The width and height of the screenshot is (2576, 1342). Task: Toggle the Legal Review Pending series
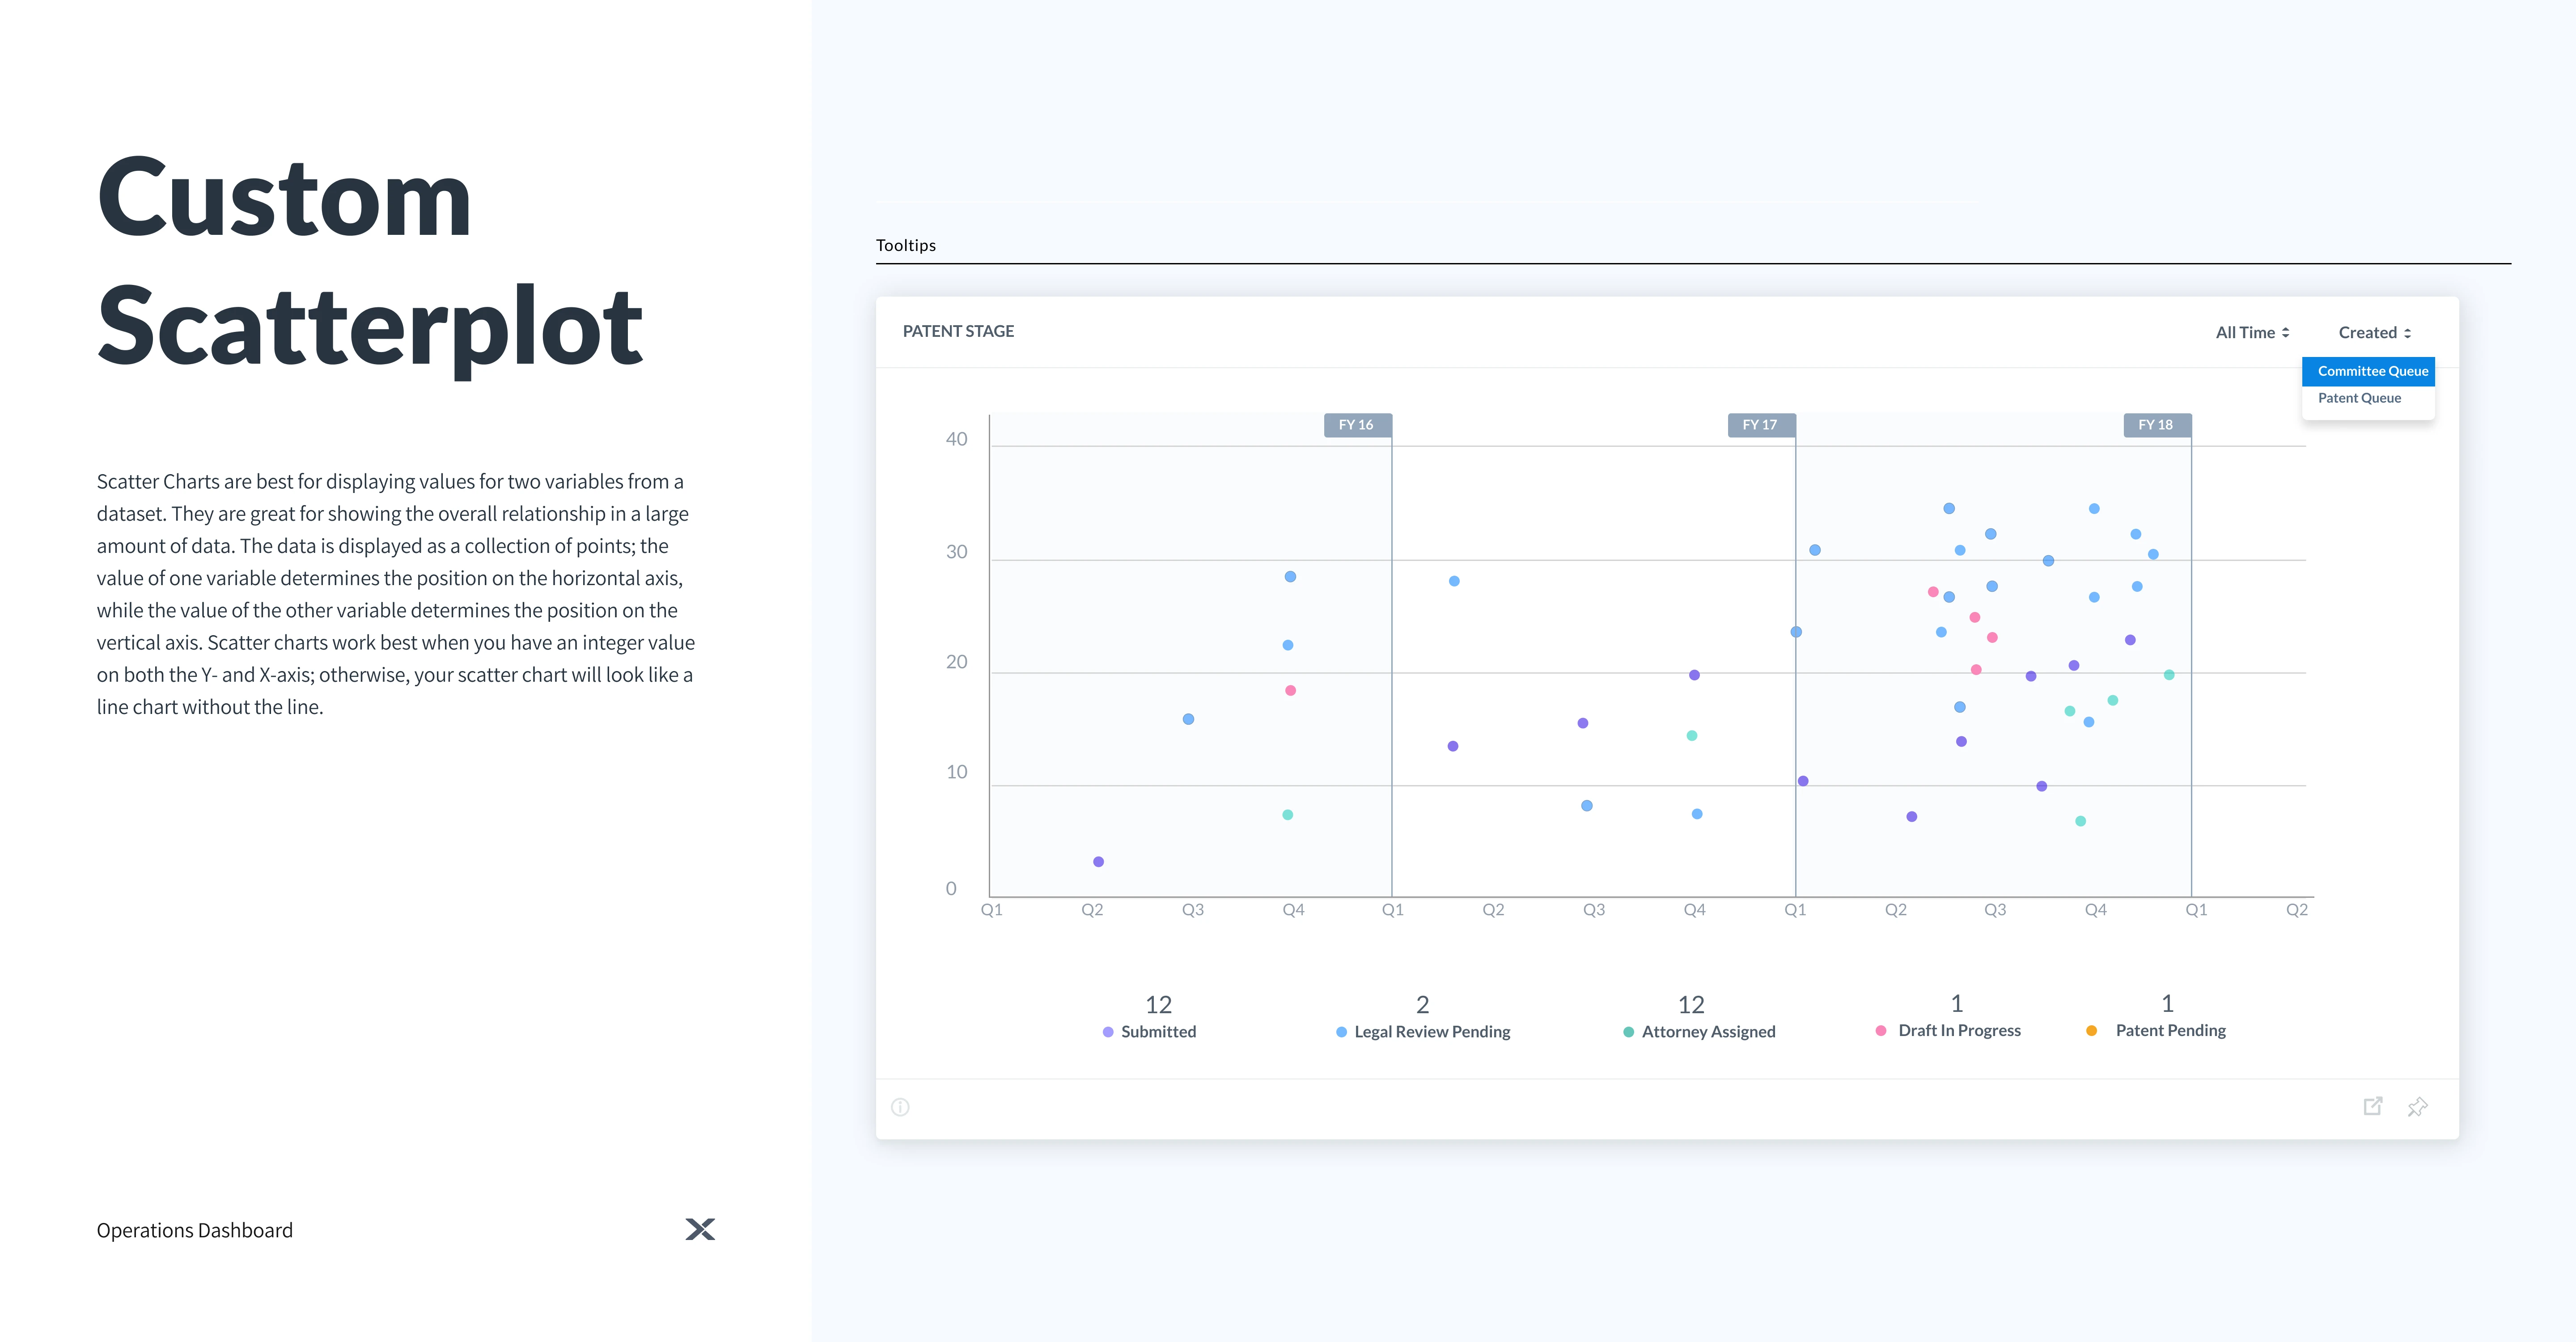tap(1431, 1031)
